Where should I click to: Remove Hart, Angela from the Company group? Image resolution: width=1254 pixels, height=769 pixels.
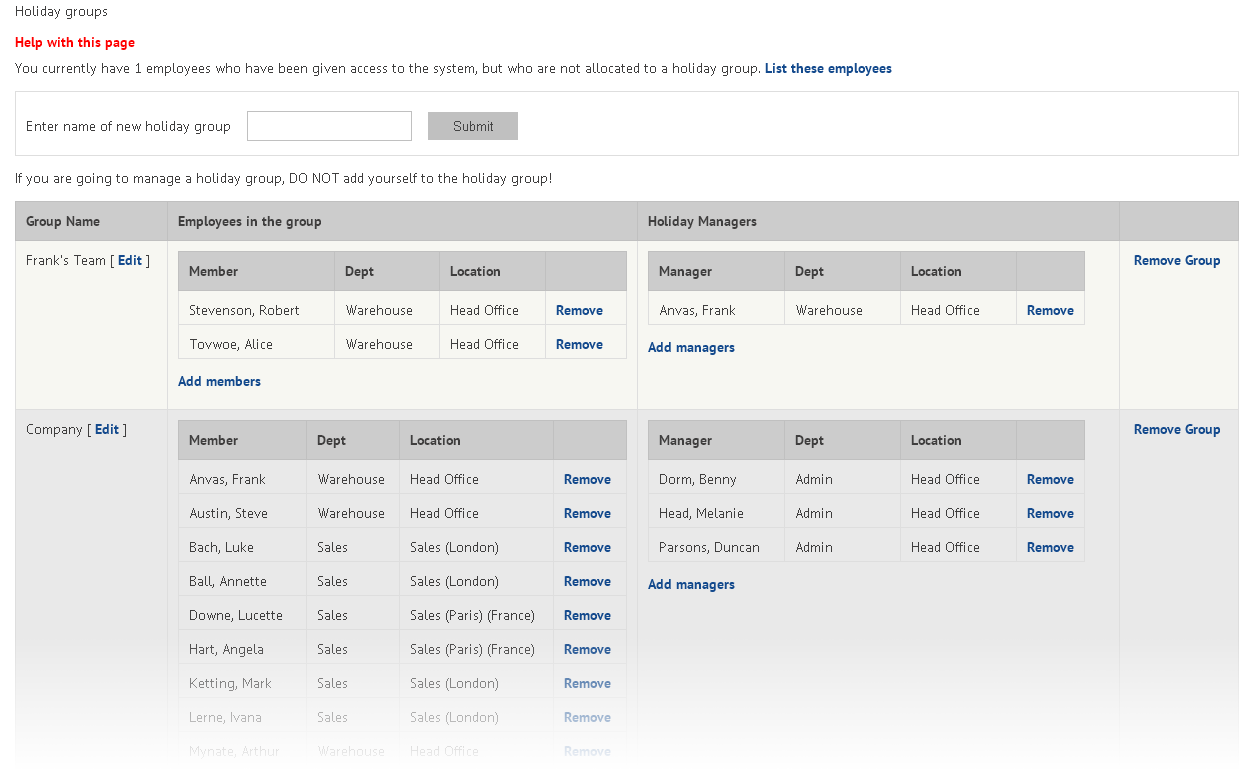pyautogui.click(x=587, y=649)
